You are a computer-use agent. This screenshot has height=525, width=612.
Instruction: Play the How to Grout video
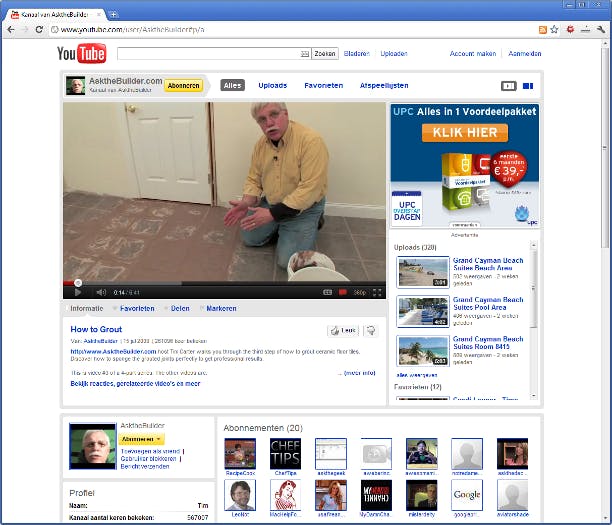(78, 292)
